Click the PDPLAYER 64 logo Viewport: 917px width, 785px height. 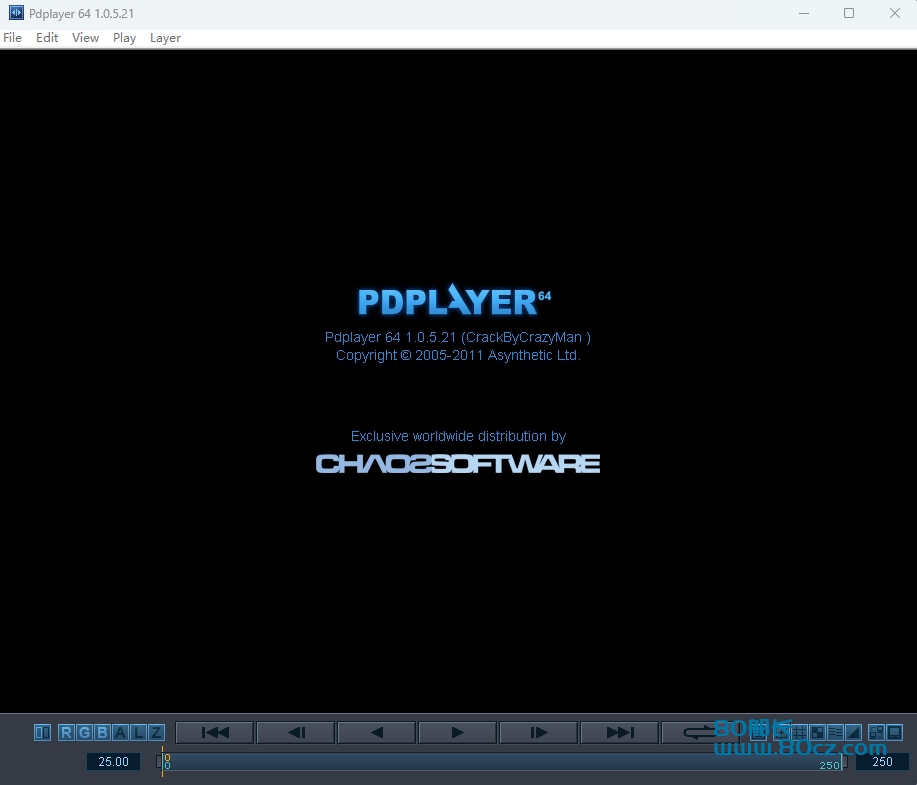point(454,300)
